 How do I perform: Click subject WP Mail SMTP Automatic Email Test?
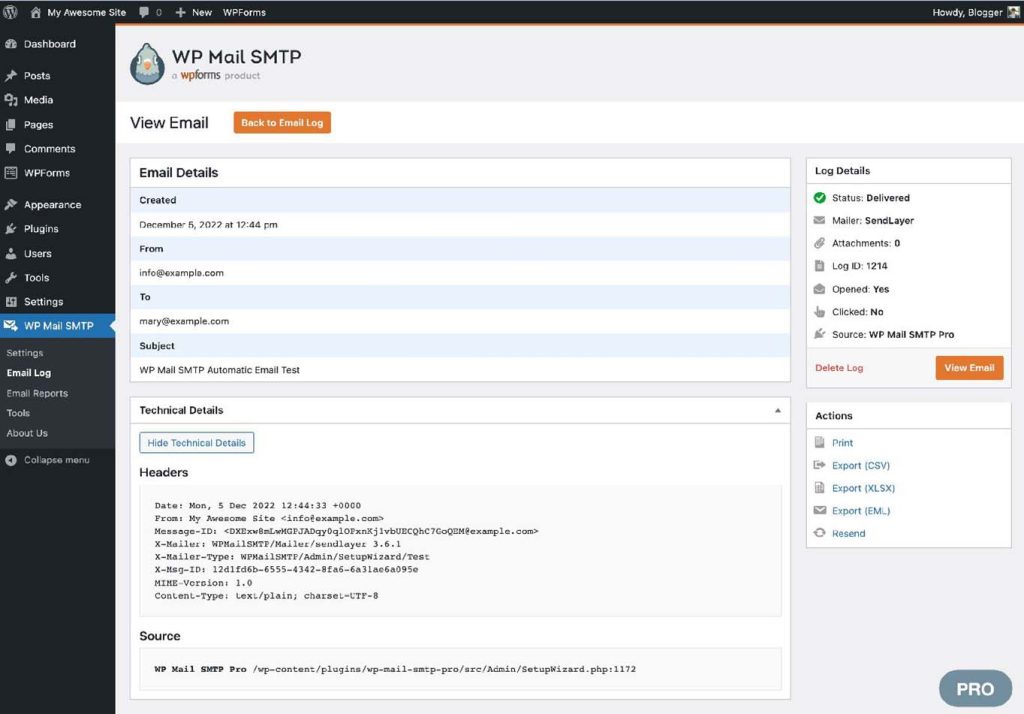tap(219, 370)
